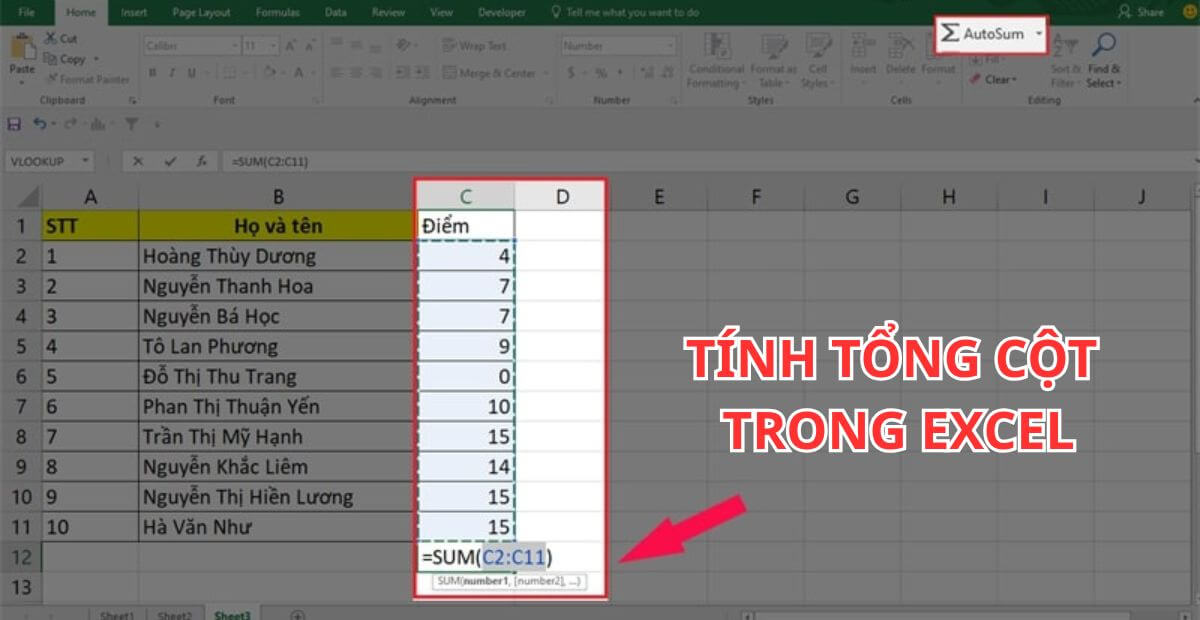Switch to the Page Layout tab
The image size is (1200, 620).
(x=199, y=12)
